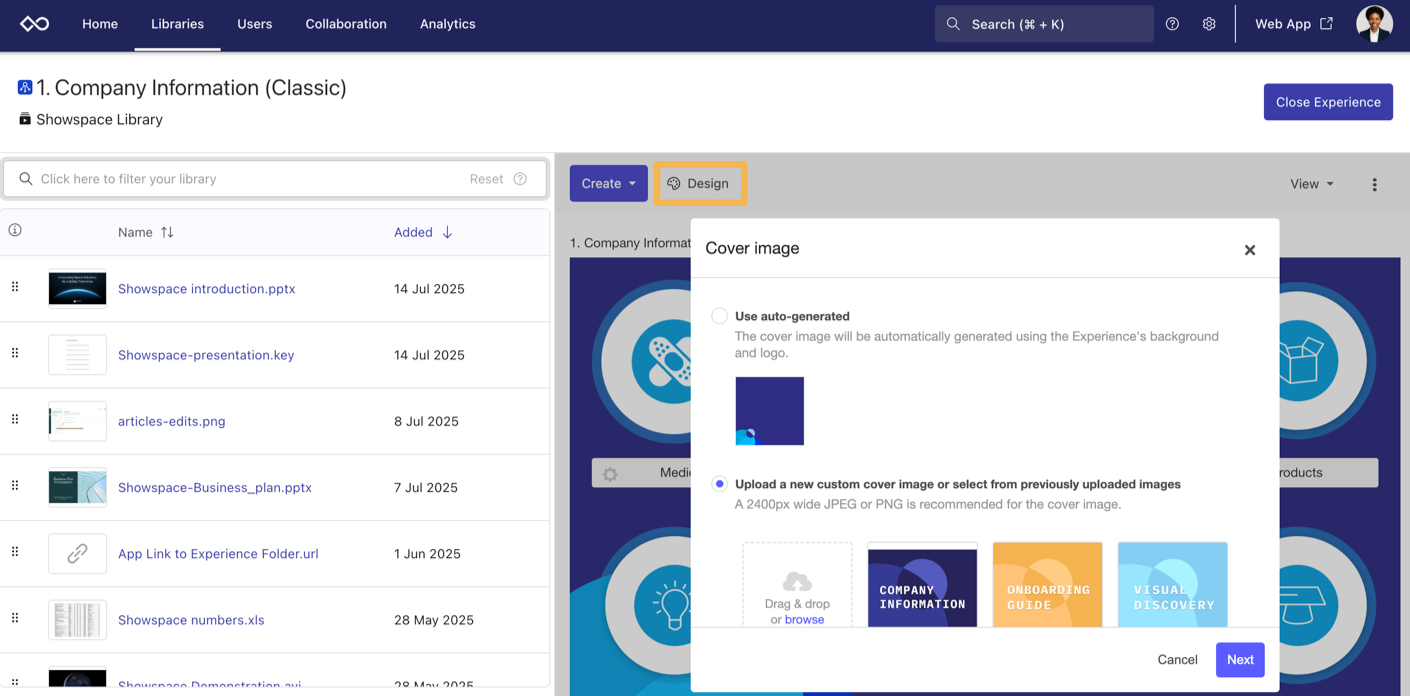Click the infinity logo in top navigation

pos(35,24)
